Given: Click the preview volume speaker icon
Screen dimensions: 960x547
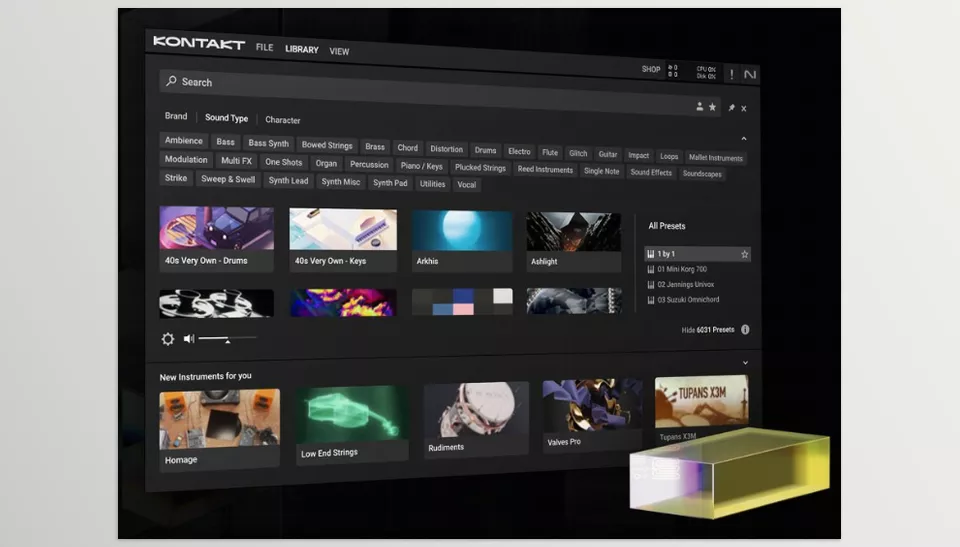Looking at the screenshot, I should (x=188, y=339).
